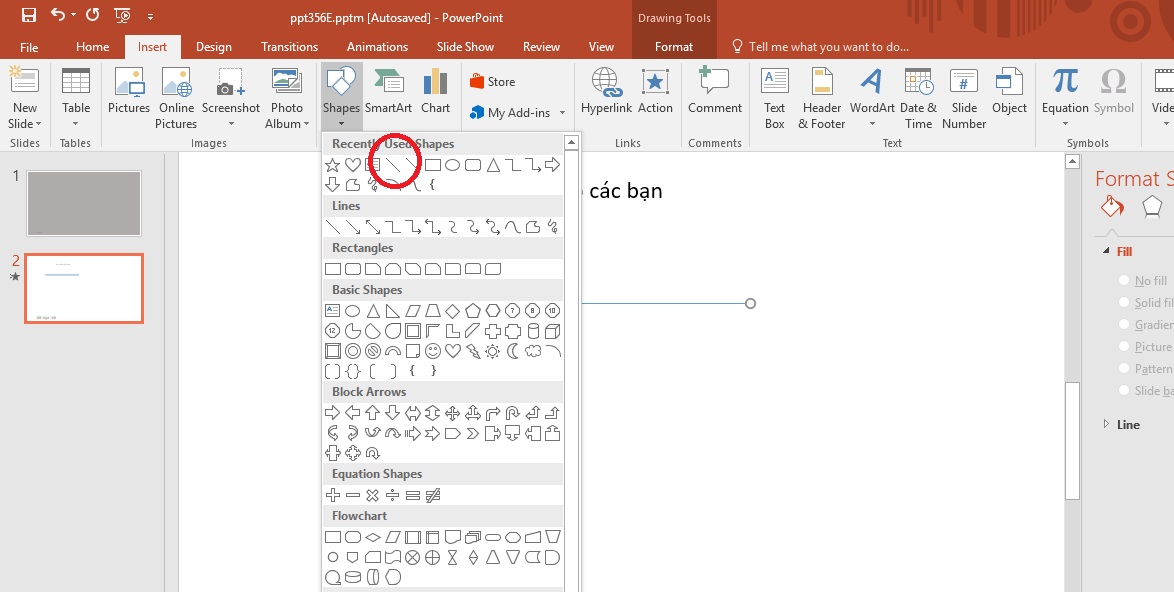Click the Save icon in title bar
The image size is (1174, 592).
pos(28,15)
